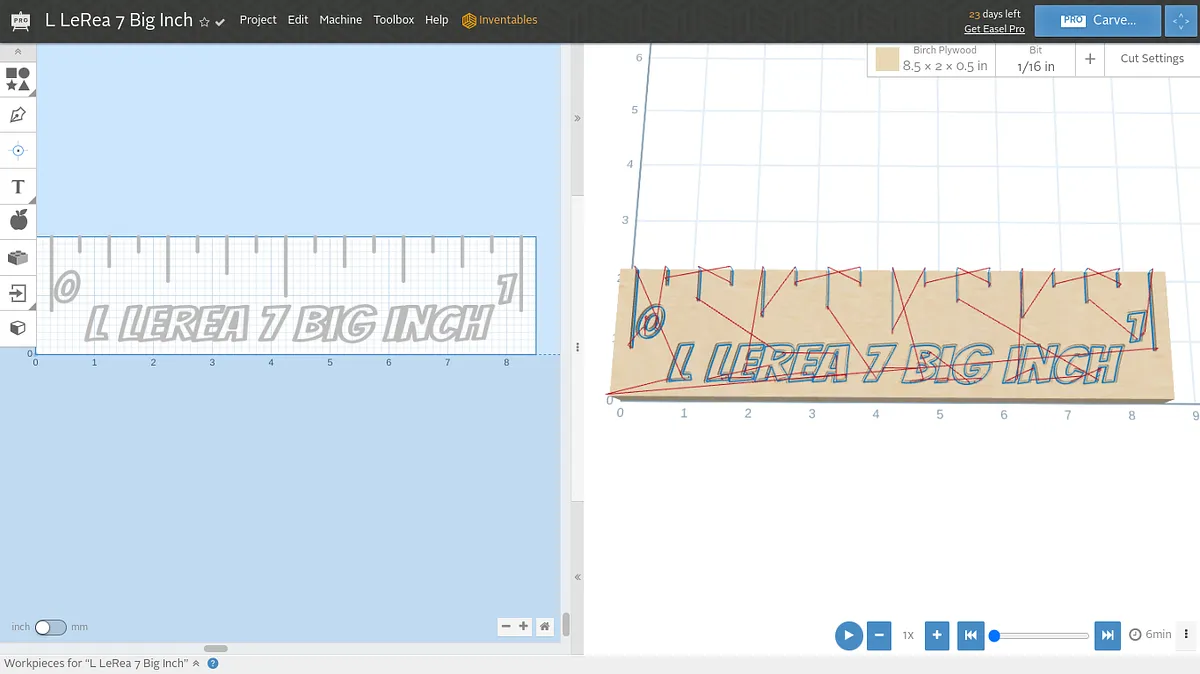The height and width of the screenshot is (674, 1200).
Task: Open the Toolbox menu
Action: coord(393,20)
